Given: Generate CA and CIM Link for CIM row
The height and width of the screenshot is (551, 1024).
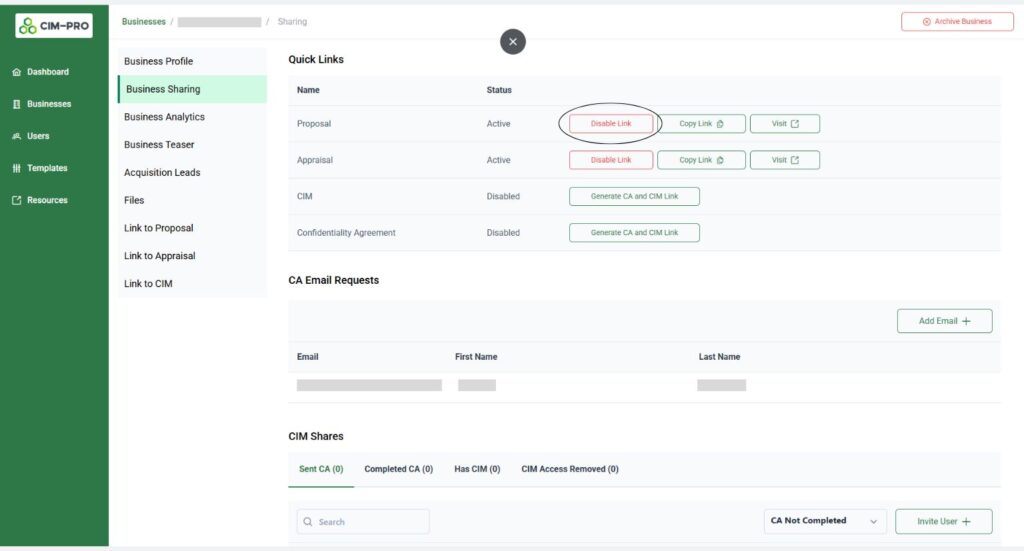Looking at the screenshot, I should coord(634,197).
